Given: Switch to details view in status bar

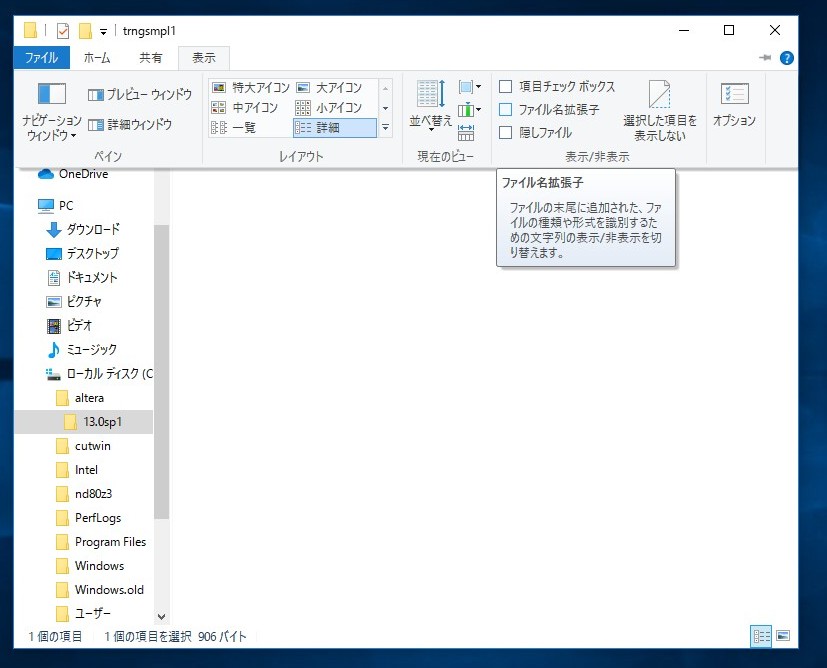Looking at the screenshot, I should click(x=761, y=636).
